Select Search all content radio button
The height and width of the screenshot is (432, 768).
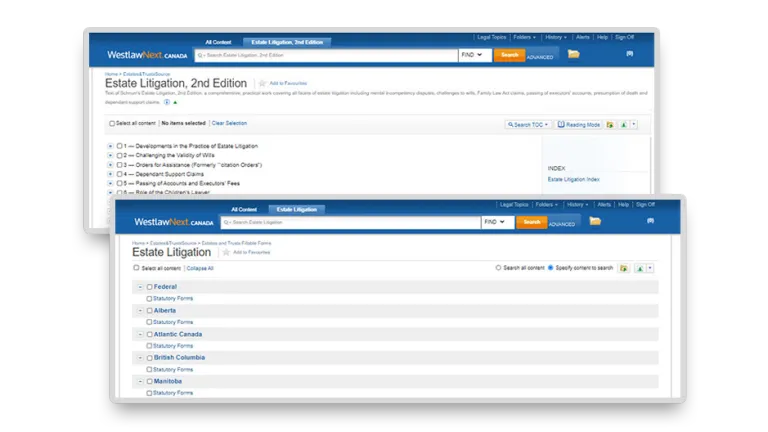(x=498, y=268)
